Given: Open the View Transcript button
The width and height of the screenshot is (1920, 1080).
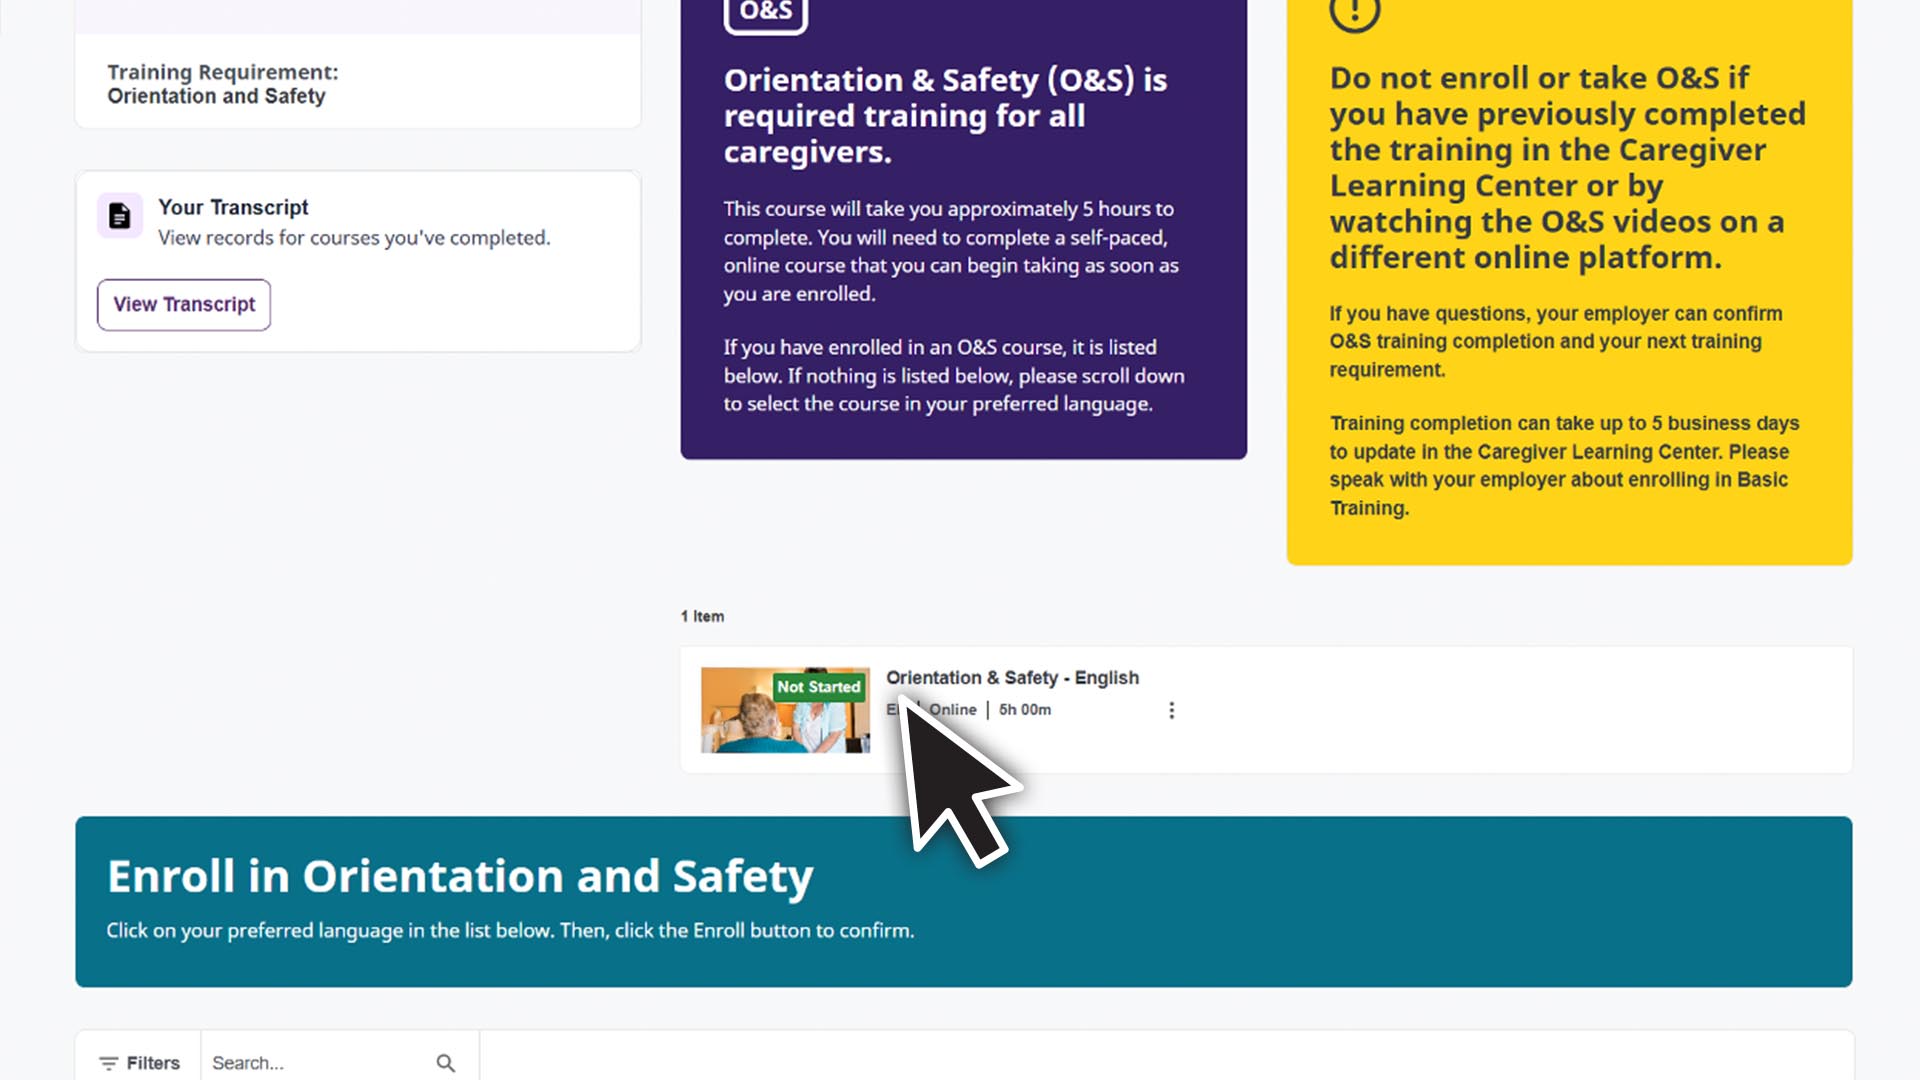Looking at the screenshot, I should click(184, 305).
